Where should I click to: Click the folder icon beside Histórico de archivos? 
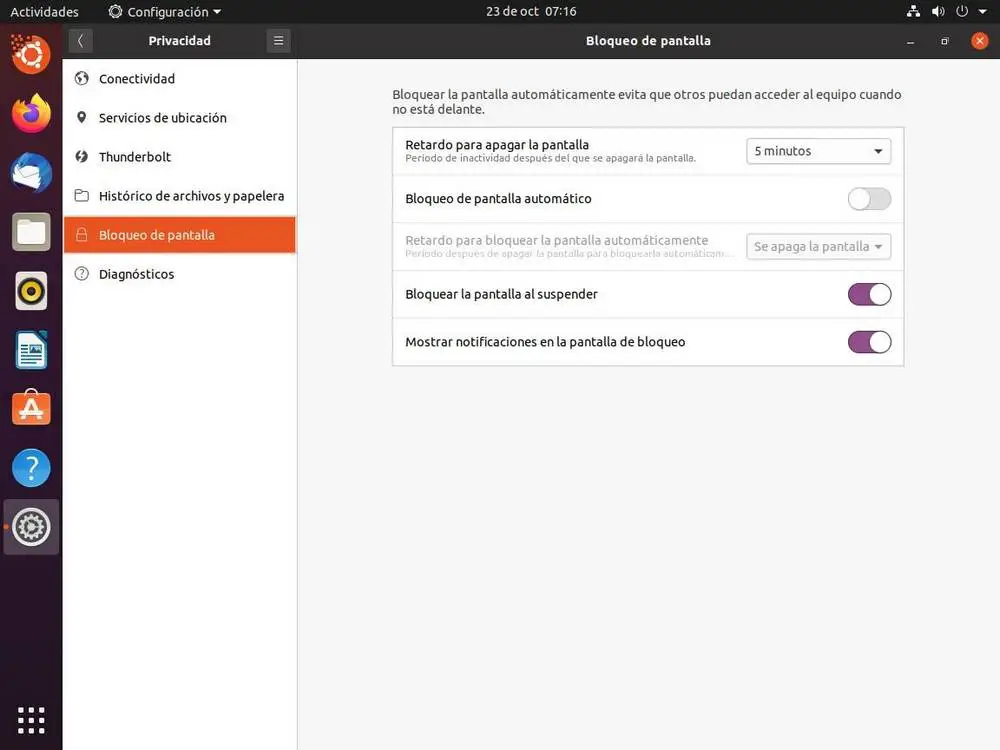pos(82,195)
